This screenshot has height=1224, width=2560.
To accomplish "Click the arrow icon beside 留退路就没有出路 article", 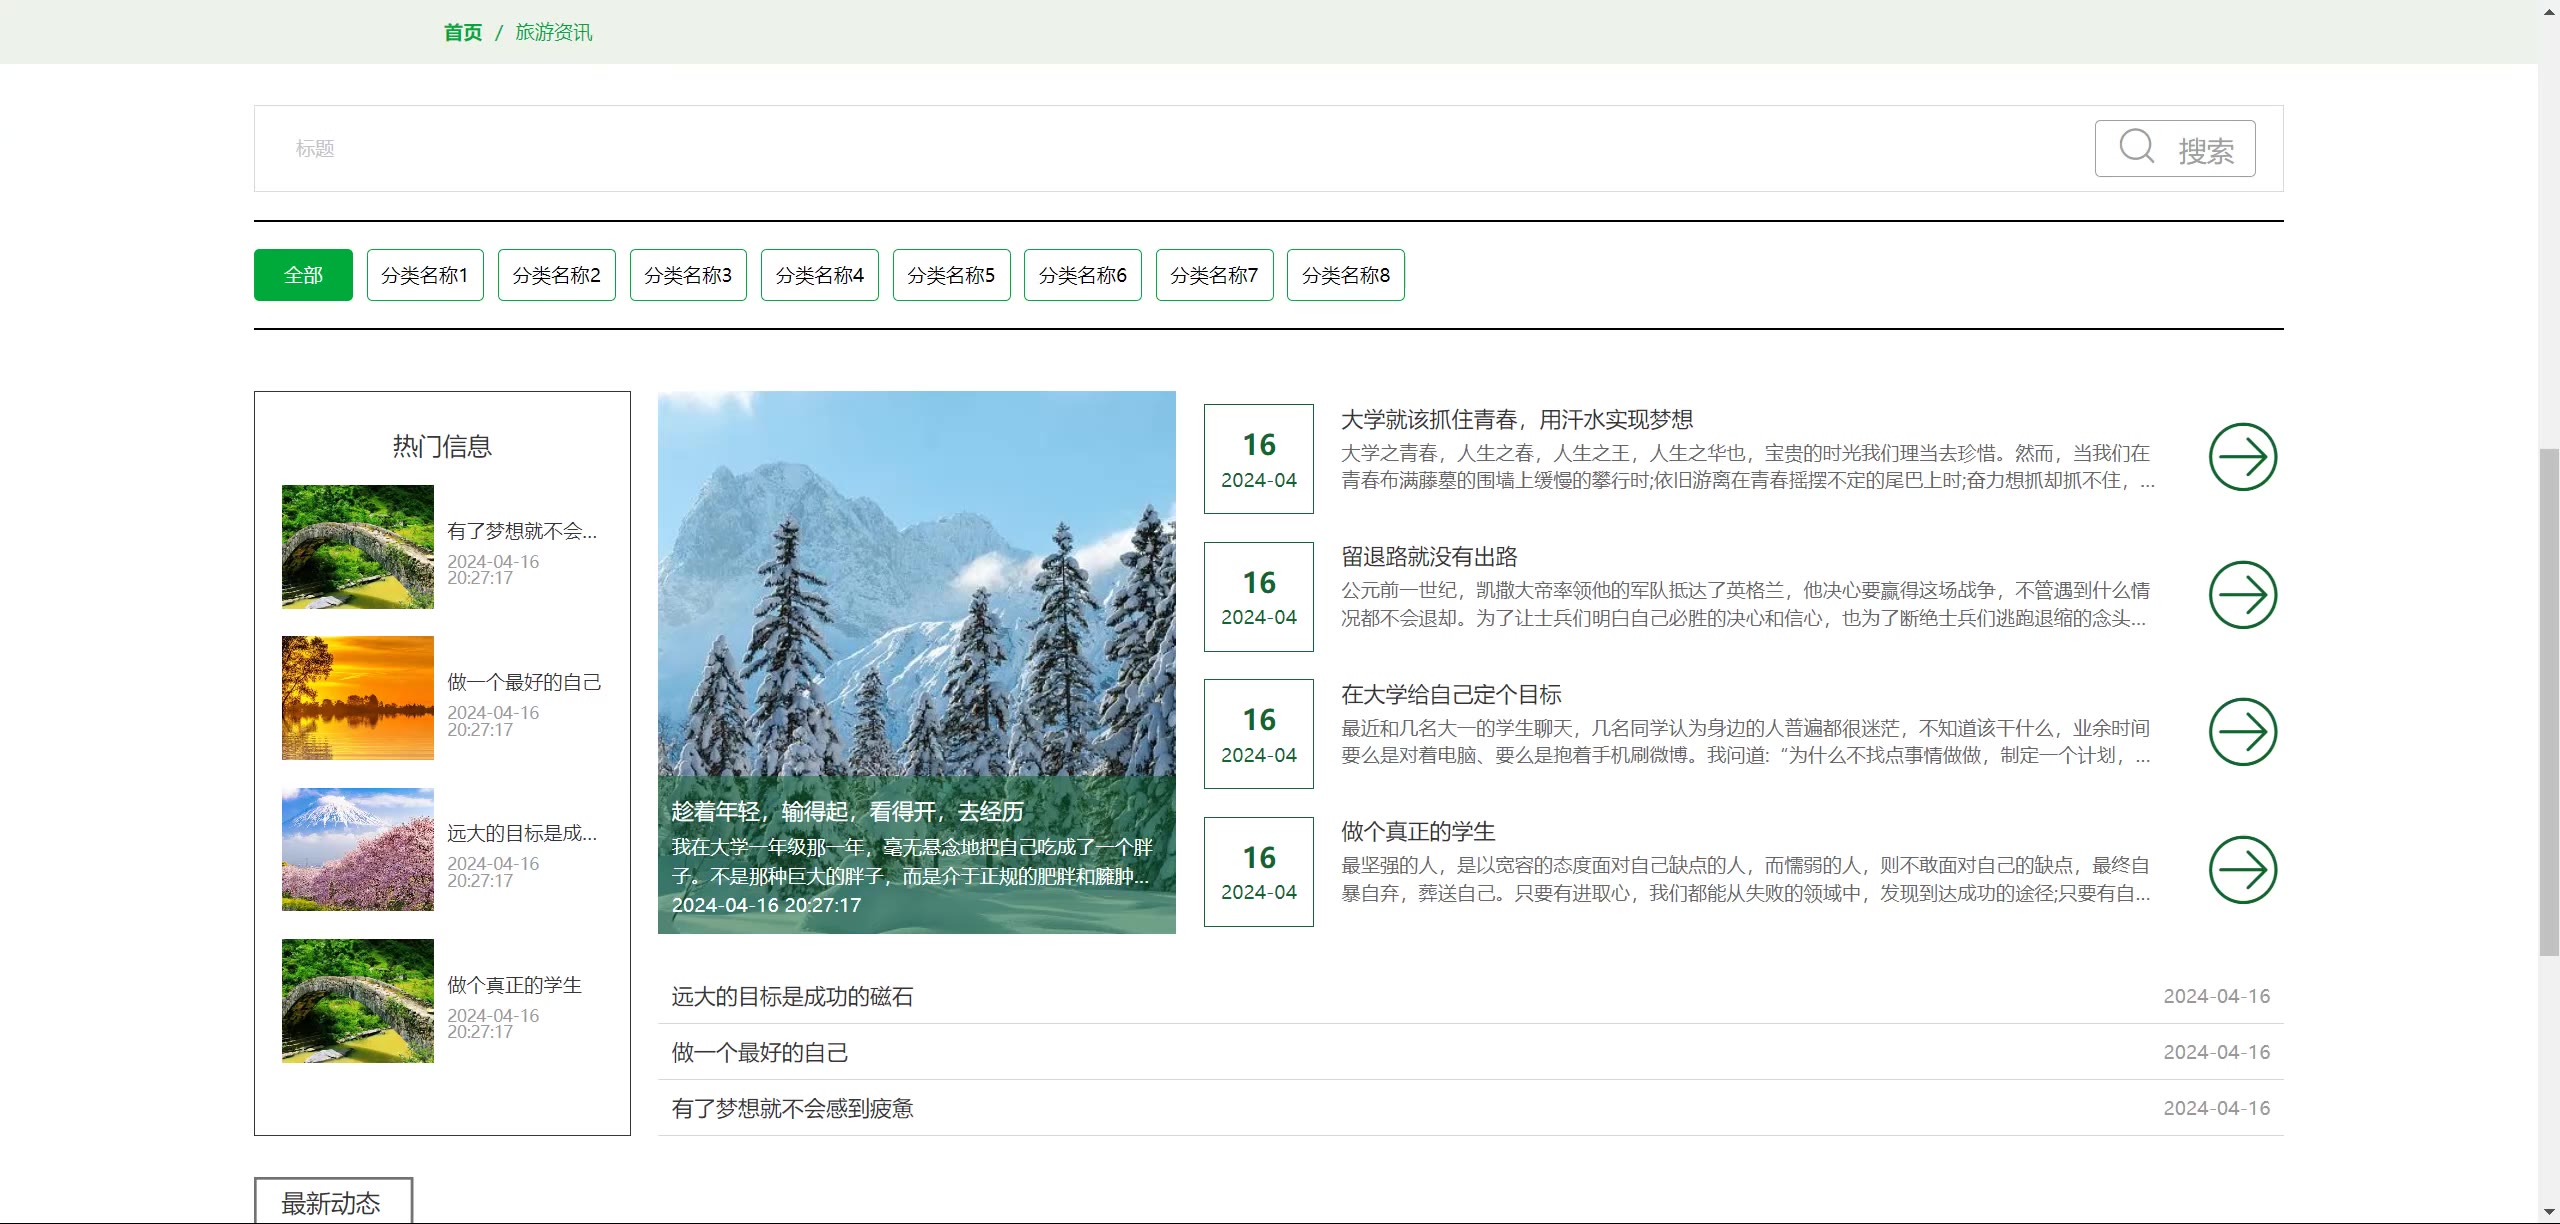I will pyautogui.click(x=2242, y=595).
